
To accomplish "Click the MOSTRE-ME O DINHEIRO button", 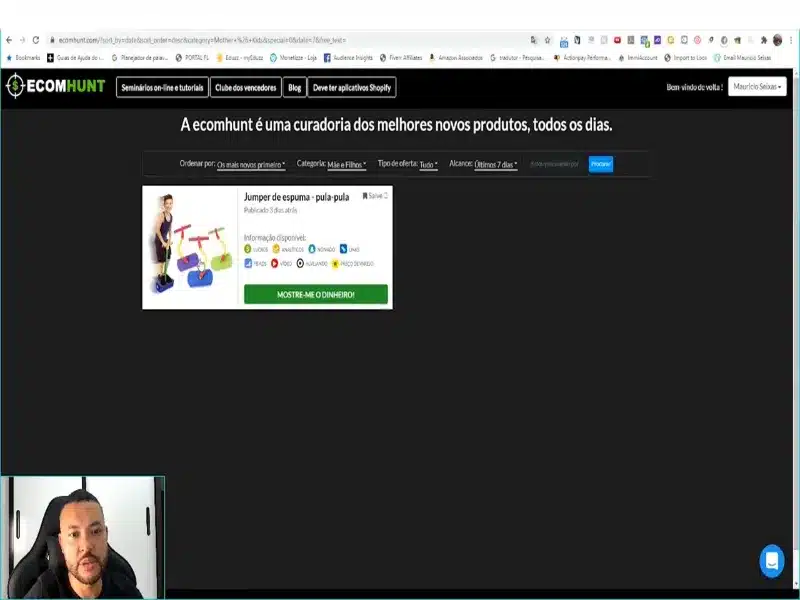I will tap(316, 294).
